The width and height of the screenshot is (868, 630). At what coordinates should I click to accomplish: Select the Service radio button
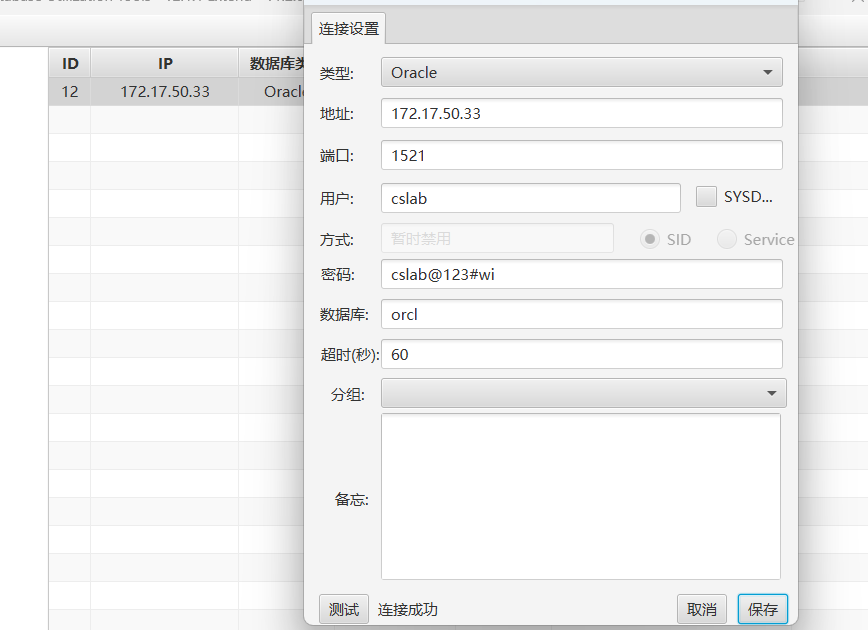coord(728,239)
